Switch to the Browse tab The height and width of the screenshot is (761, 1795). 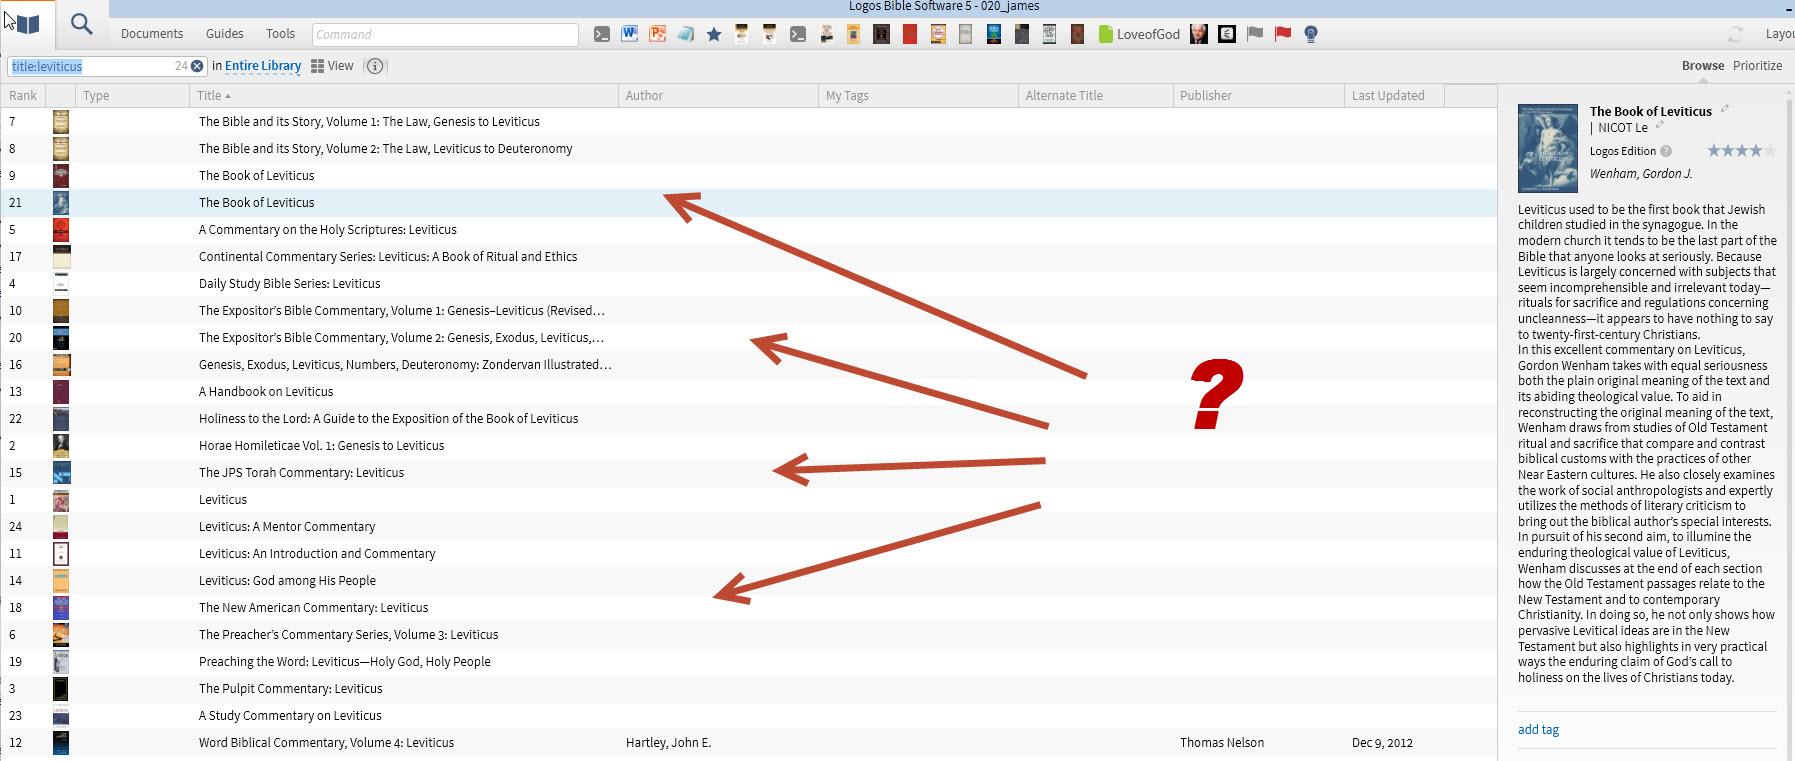(1703, 66)
